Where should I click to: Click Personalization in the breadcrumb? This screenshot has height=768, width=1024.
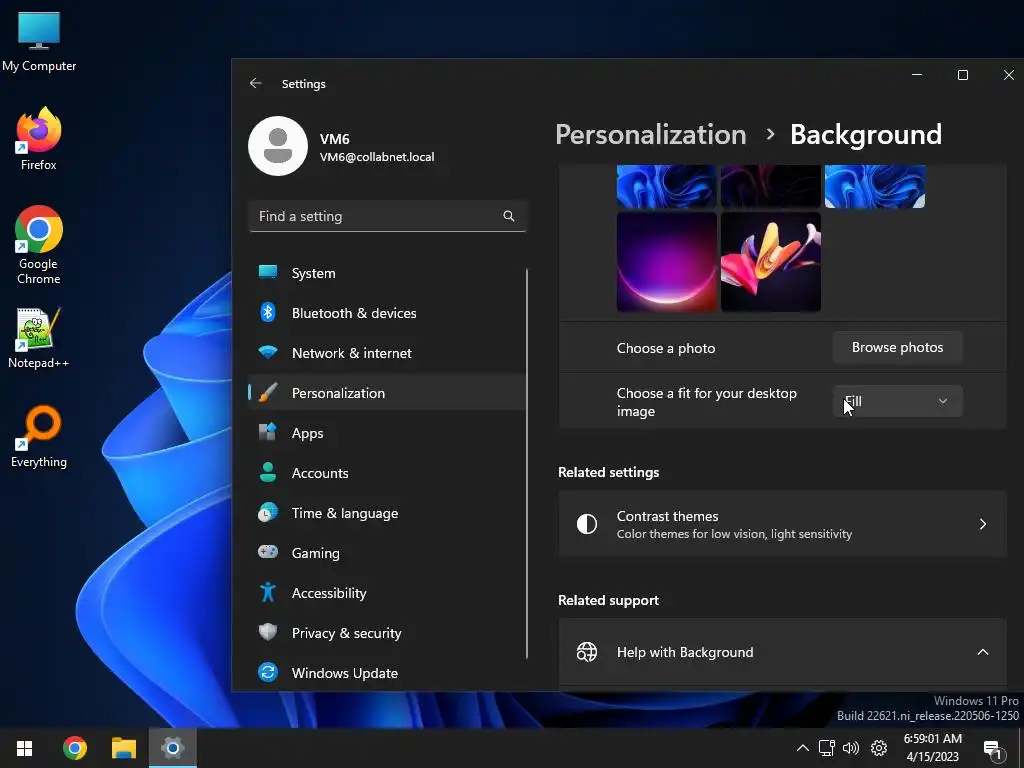pos(650,135)
